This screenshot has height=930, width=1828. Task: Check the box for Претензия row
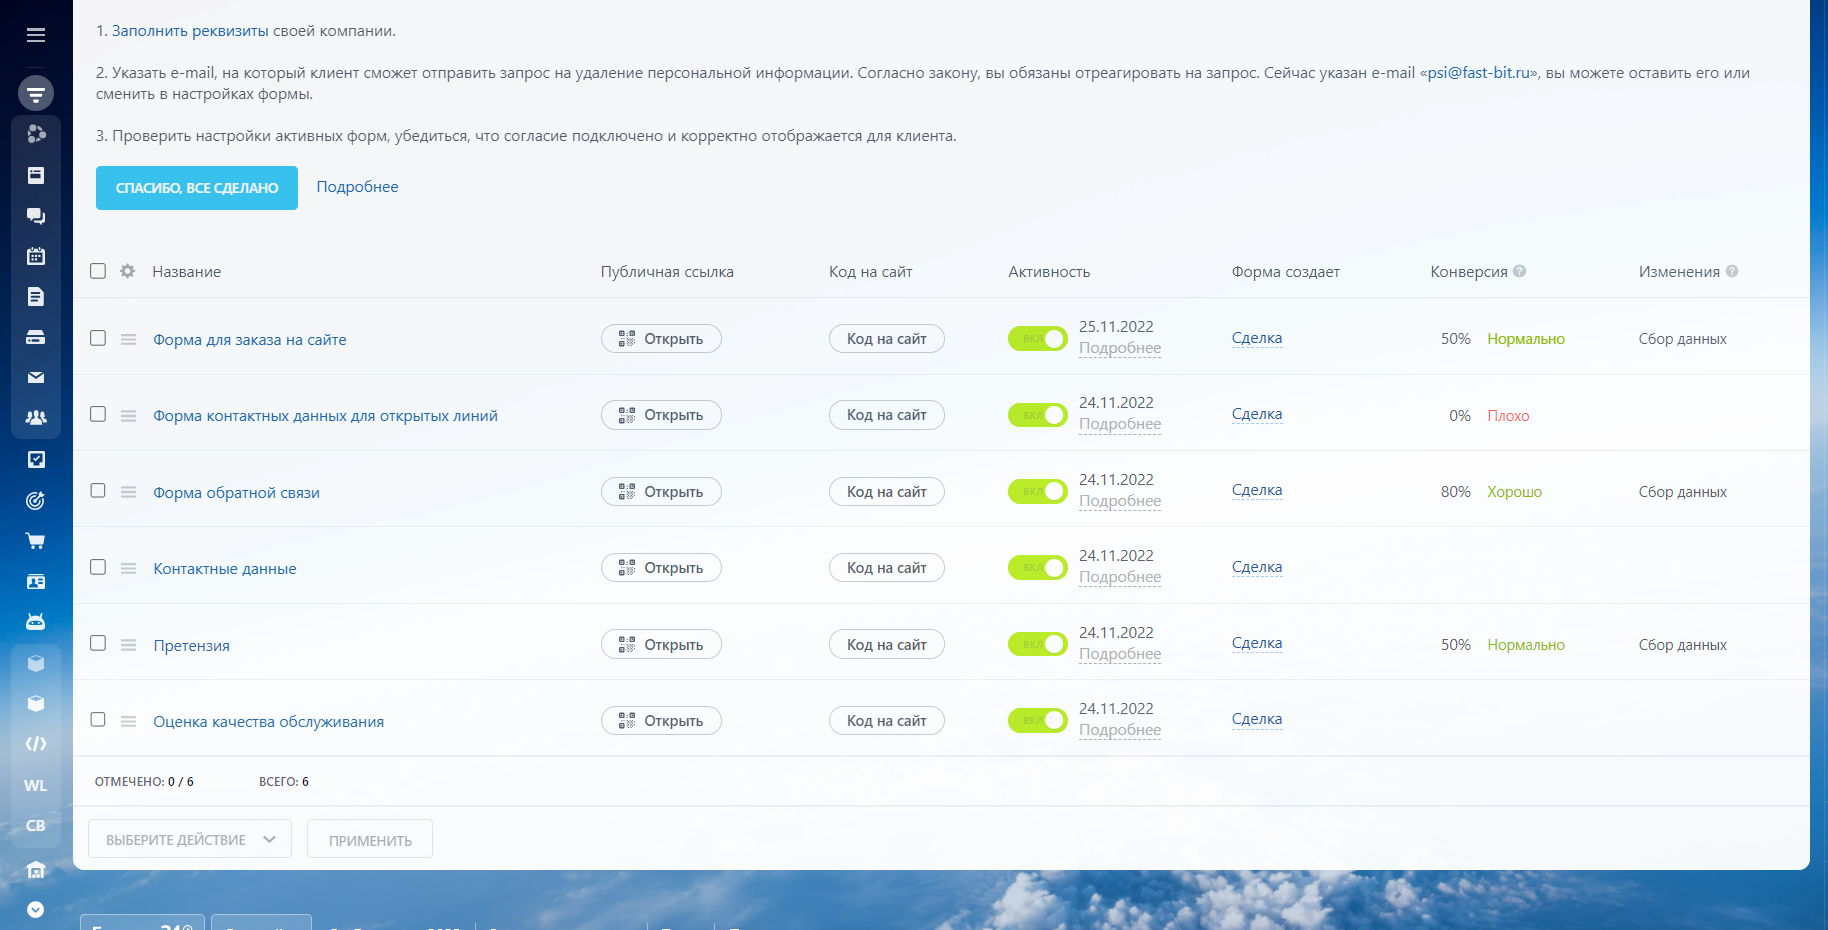pos(98,643)
